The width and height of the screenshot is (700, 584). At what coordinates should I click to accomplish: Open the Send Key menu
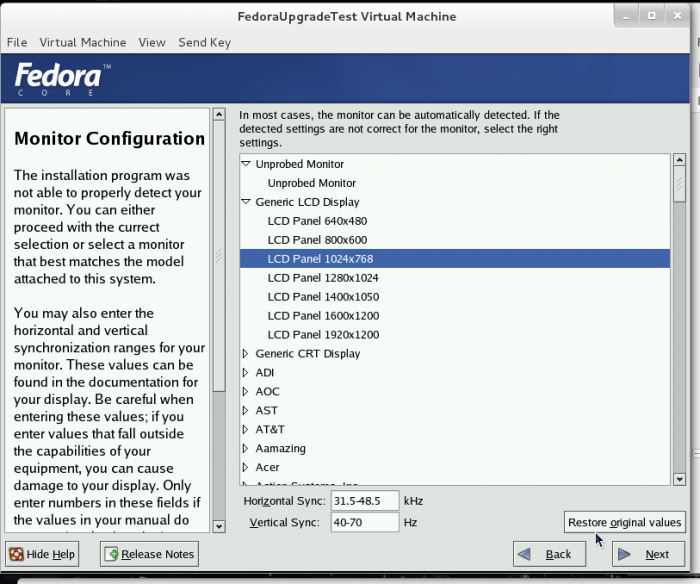point(204,43)
